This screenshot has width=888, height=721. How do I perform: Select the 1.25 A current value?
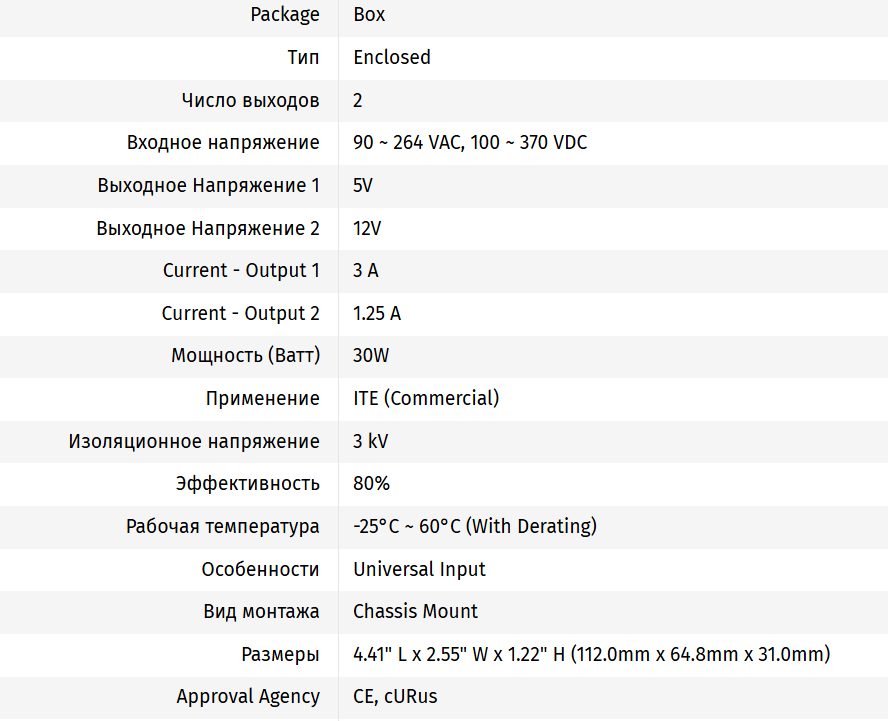[377, 314]
